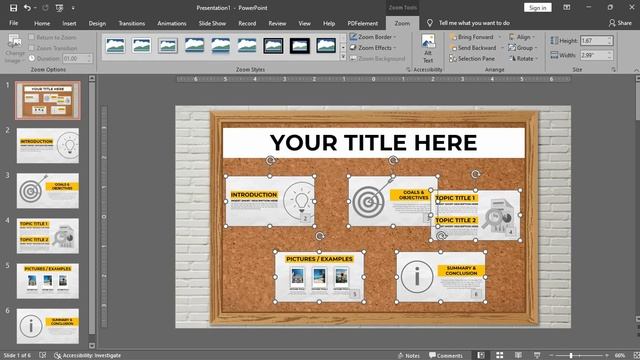Start presentation from beginning icon

click(60, 8)
